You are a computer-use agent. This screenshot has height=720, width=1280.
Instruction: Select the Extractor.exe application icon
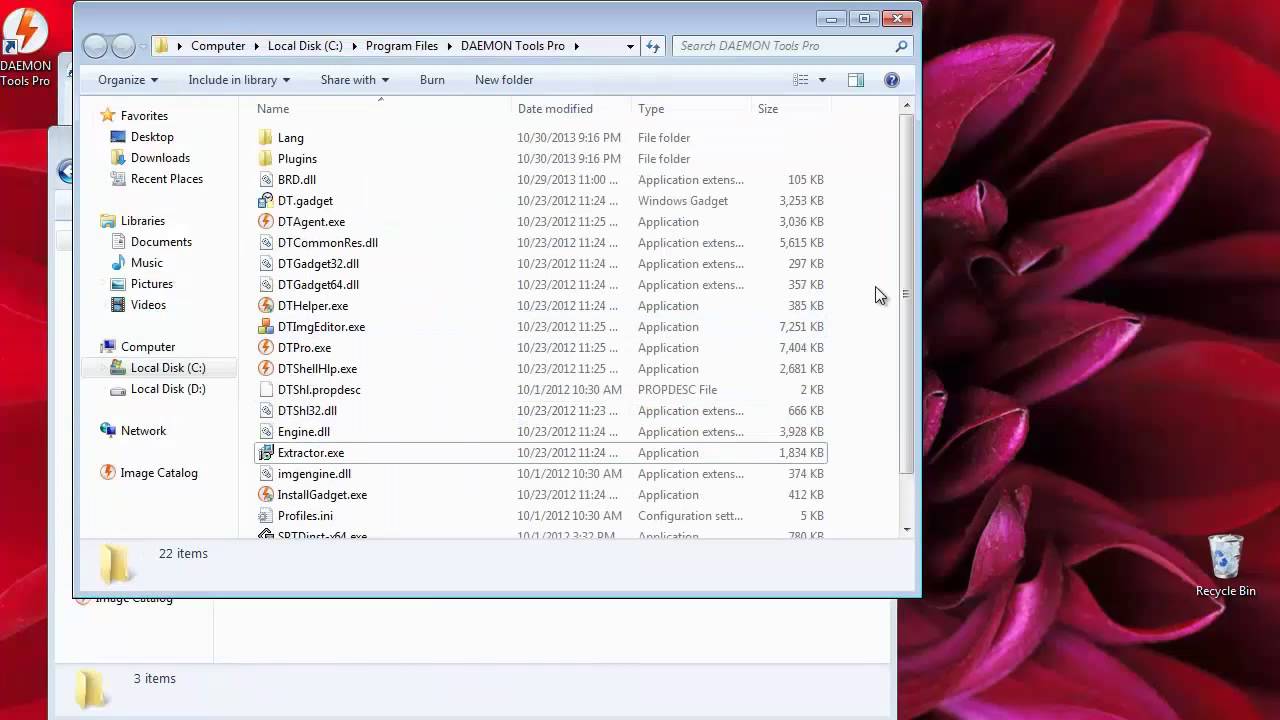[265, 453]
